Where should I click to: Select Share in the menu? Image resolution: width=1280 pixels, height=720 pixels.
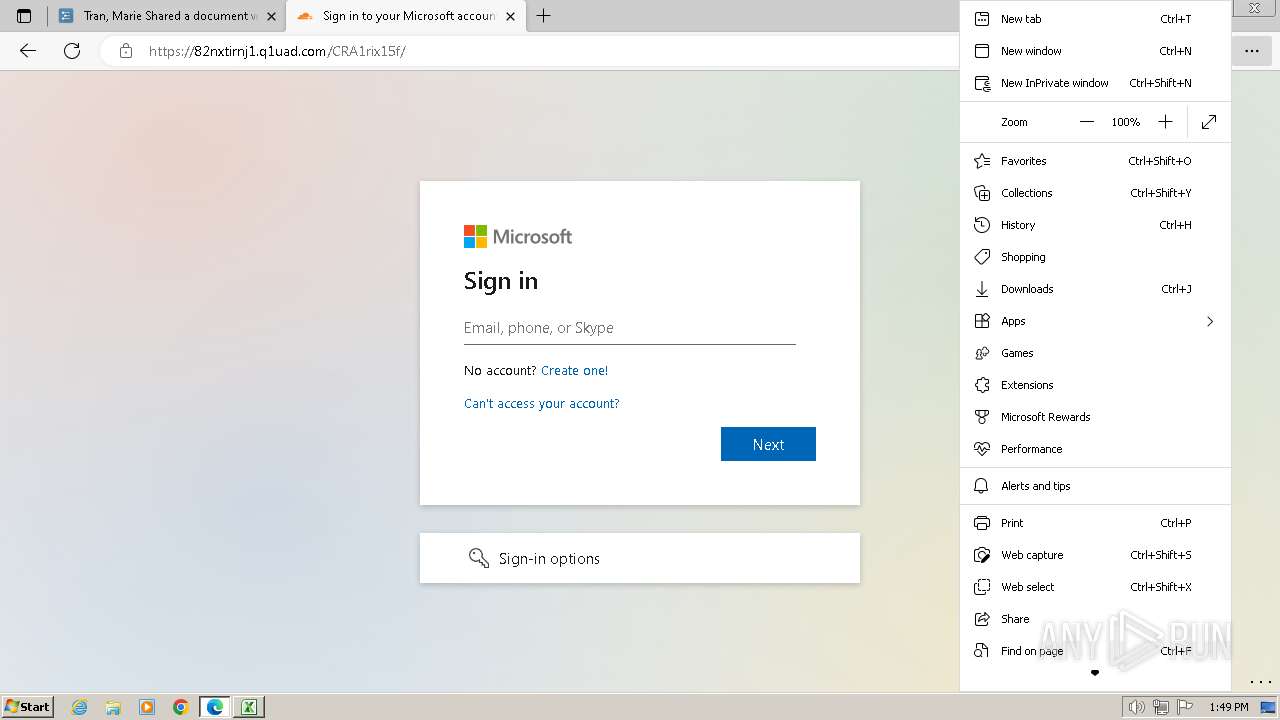coord(1095,619)
